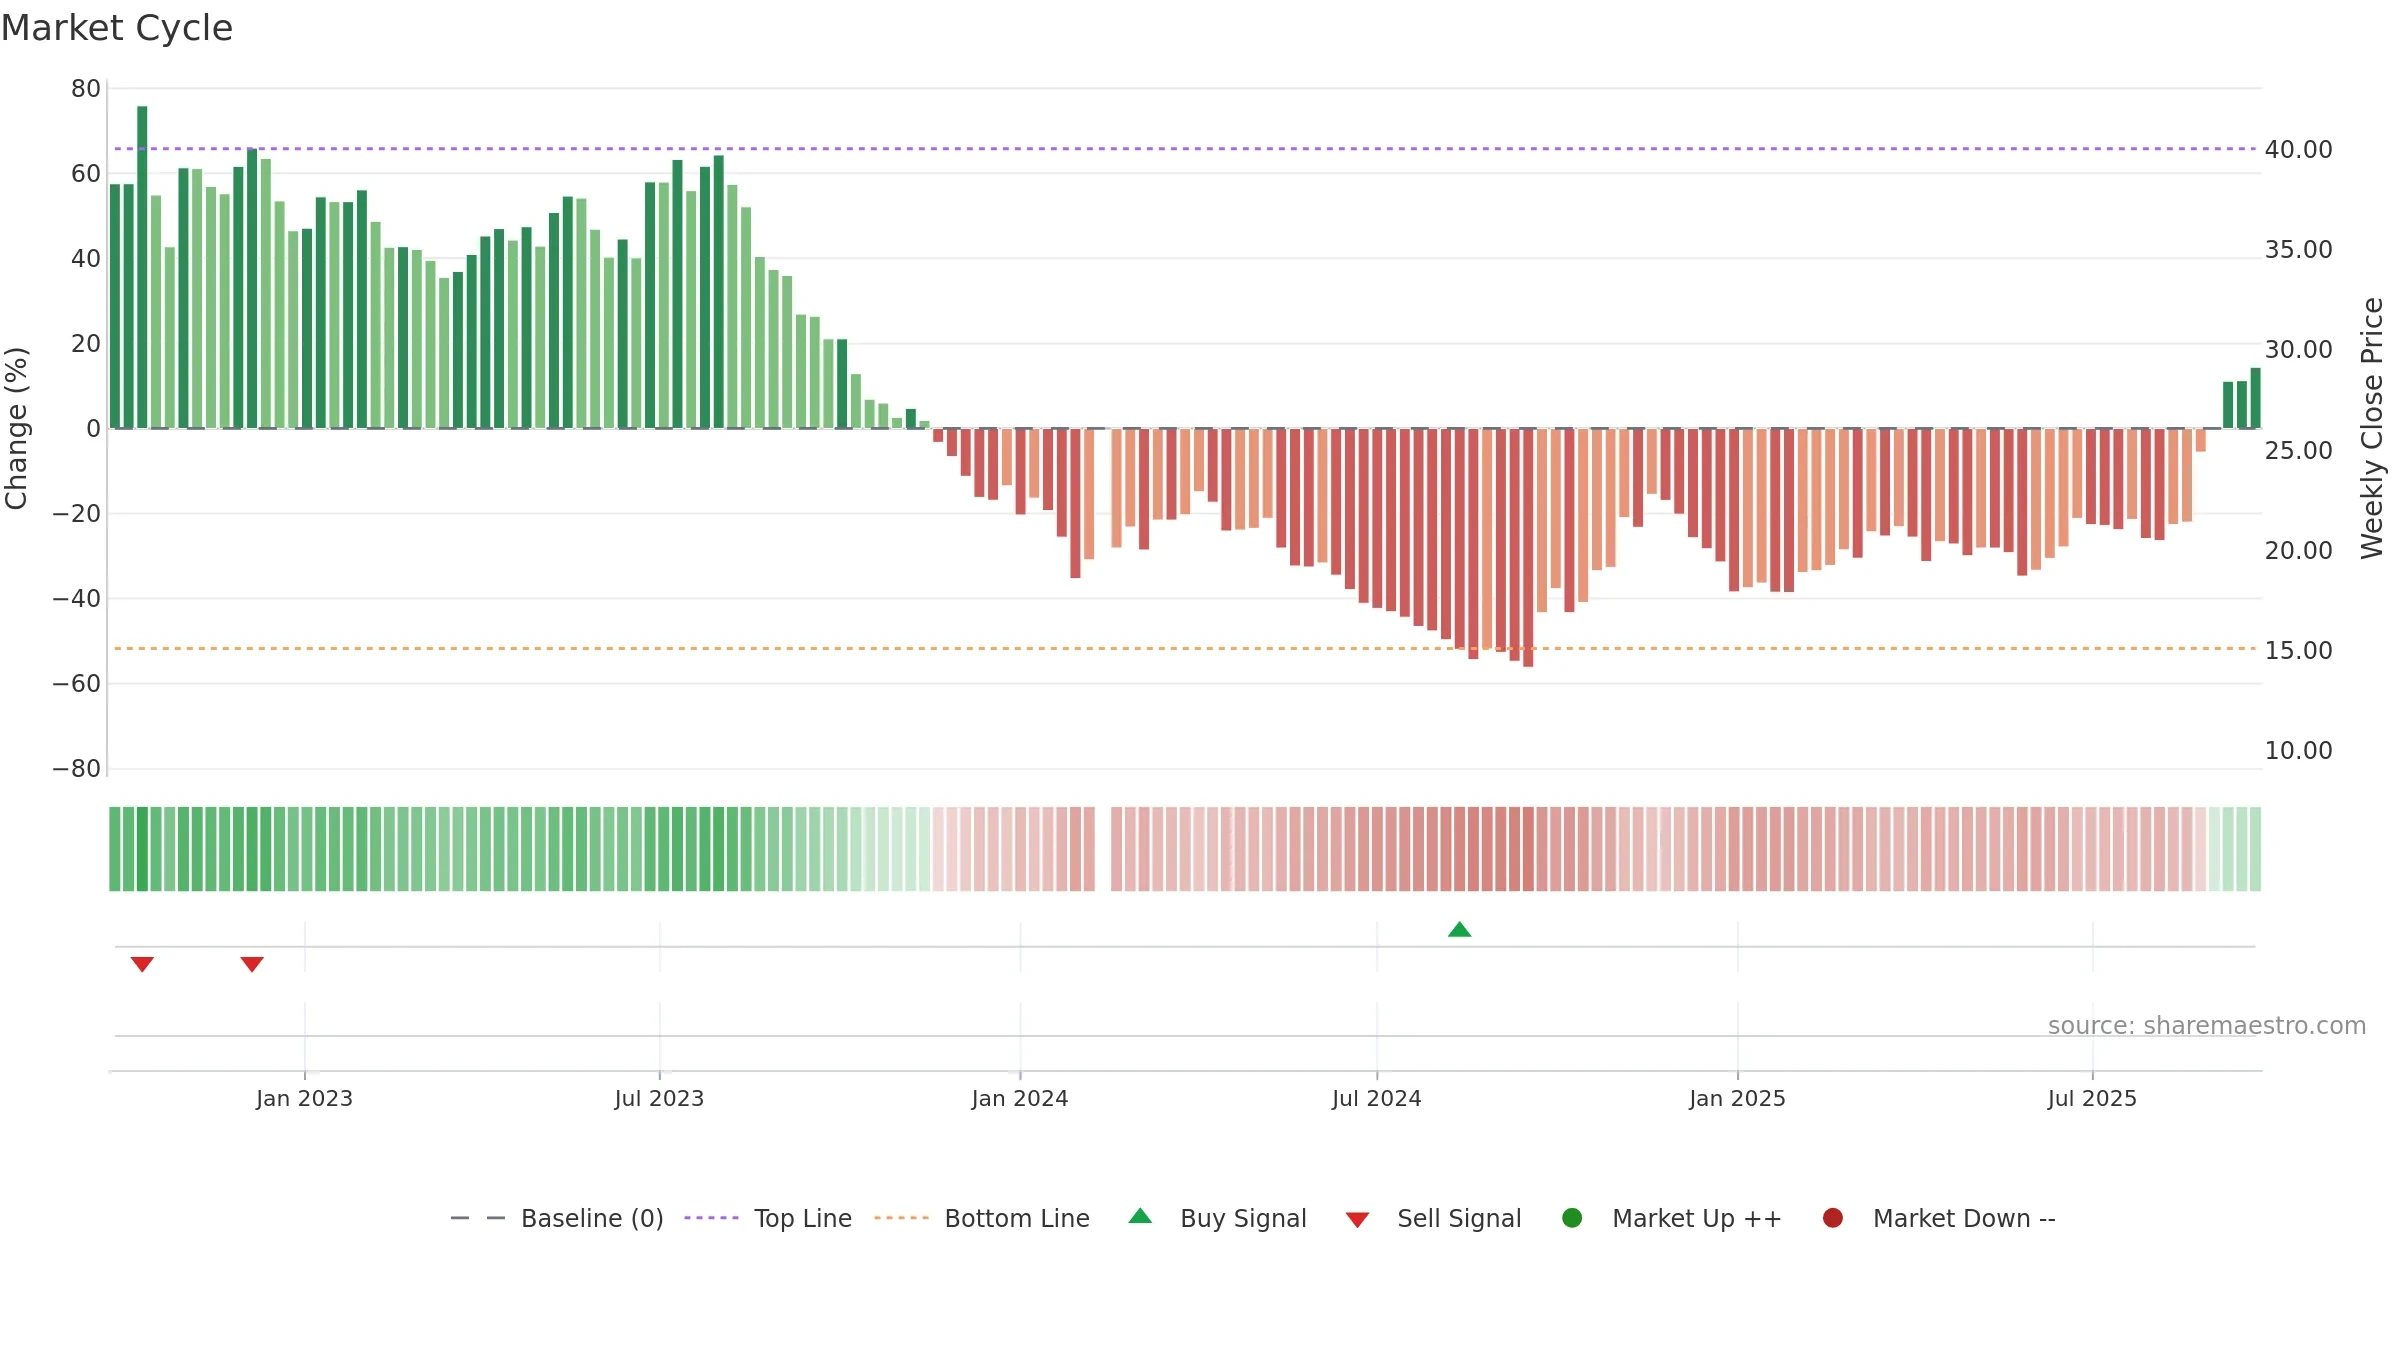Screen dimensions: 2400x1350
Task: Click the 80 left axis tick label
Action: 86,88
